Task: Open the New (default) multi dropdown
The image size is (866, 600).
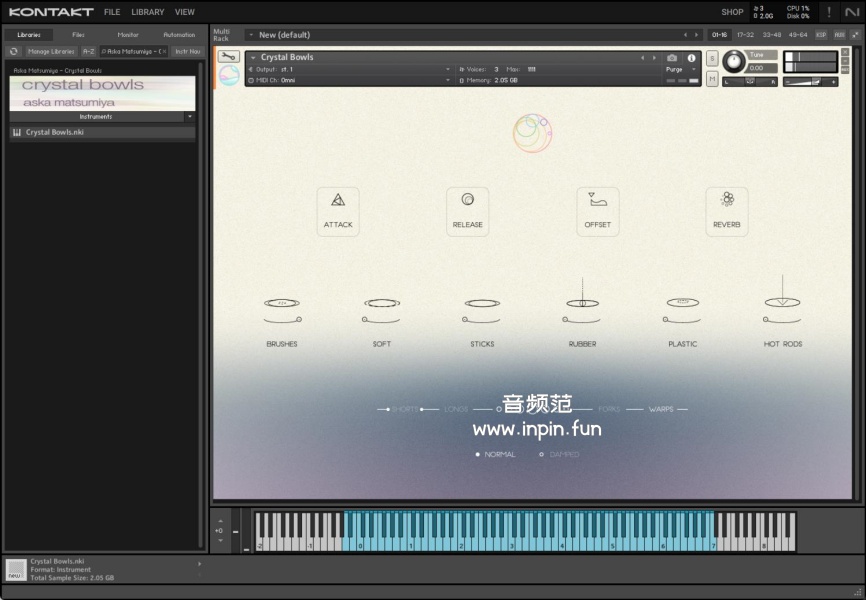Action: point(251,35)
